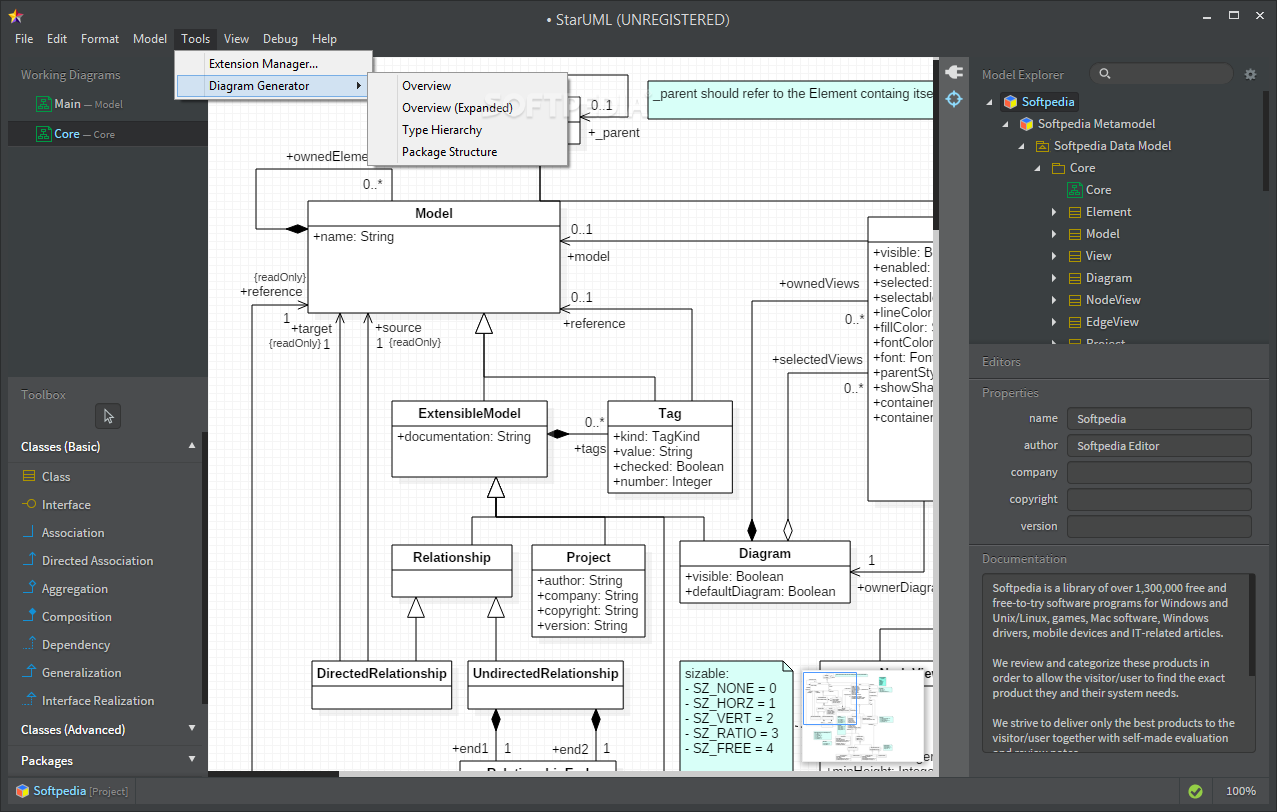
Task: Expand the Packages toolbox section
Action: (x=192, y=760)
